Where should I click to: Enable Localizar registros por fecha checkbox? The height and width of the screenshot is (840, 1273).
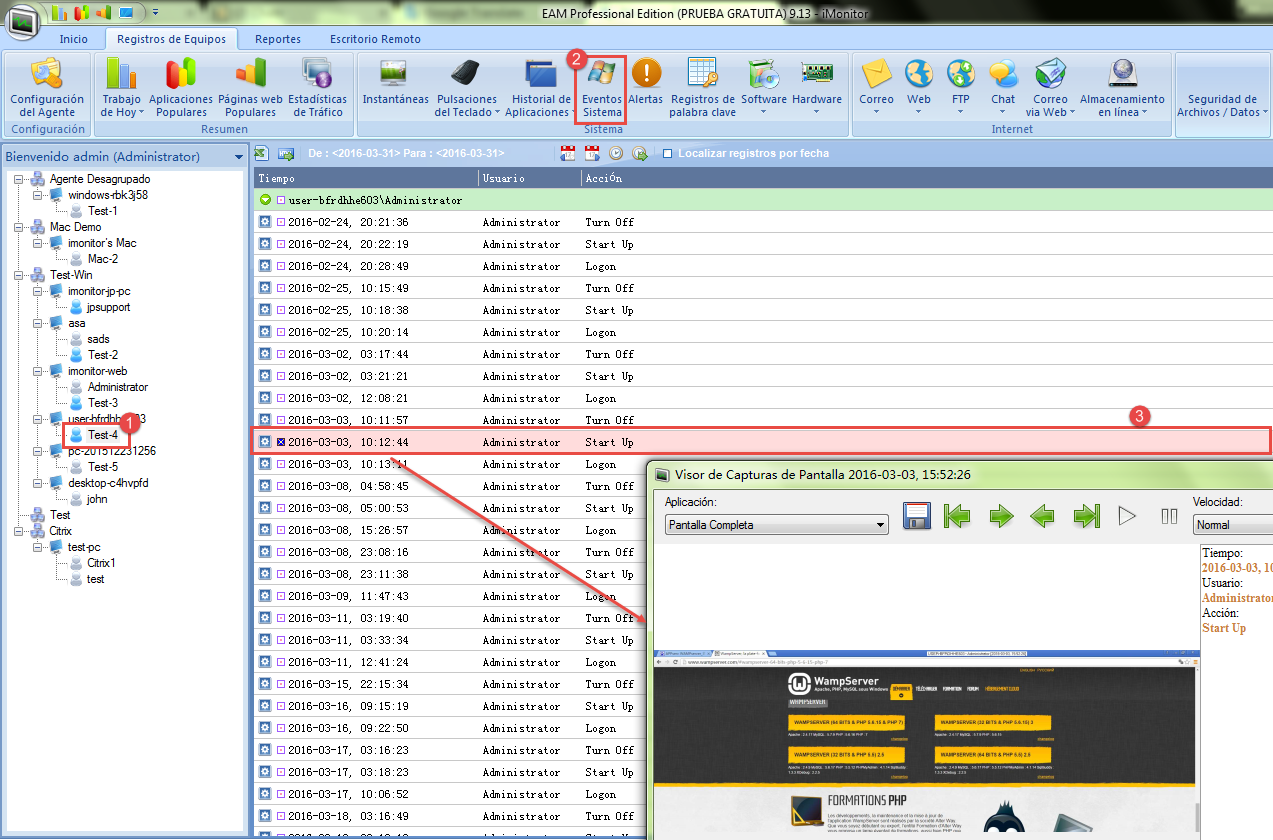(667, 154)
